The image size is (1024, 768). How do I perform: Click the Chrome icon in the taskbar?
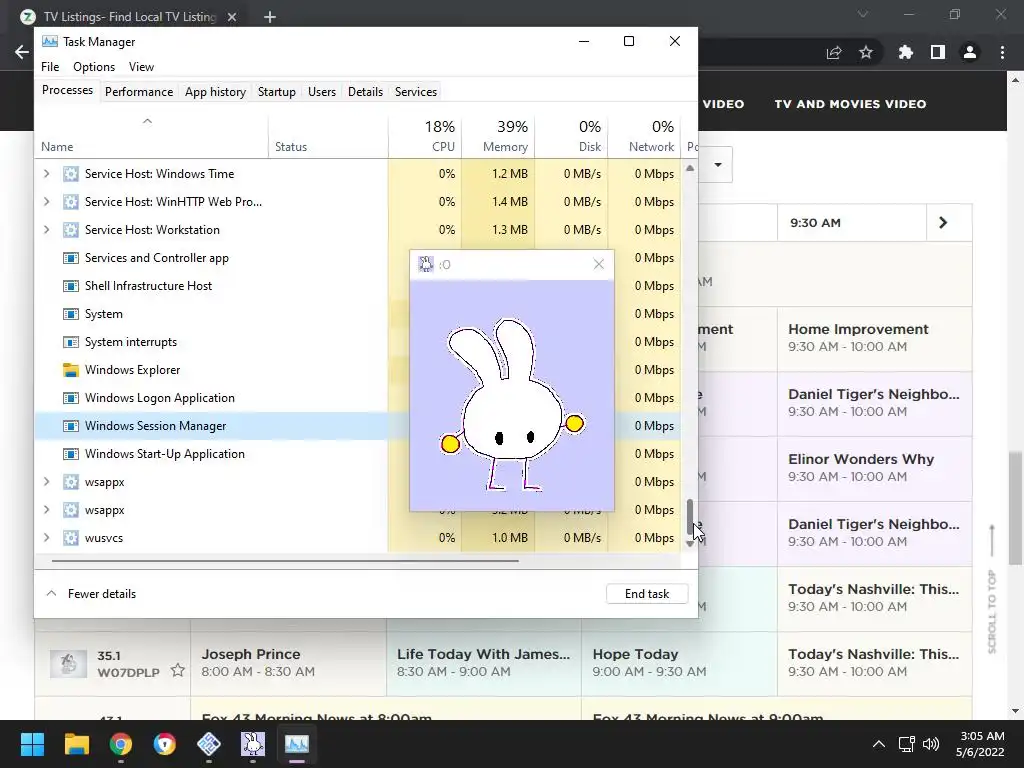[121, 744]
